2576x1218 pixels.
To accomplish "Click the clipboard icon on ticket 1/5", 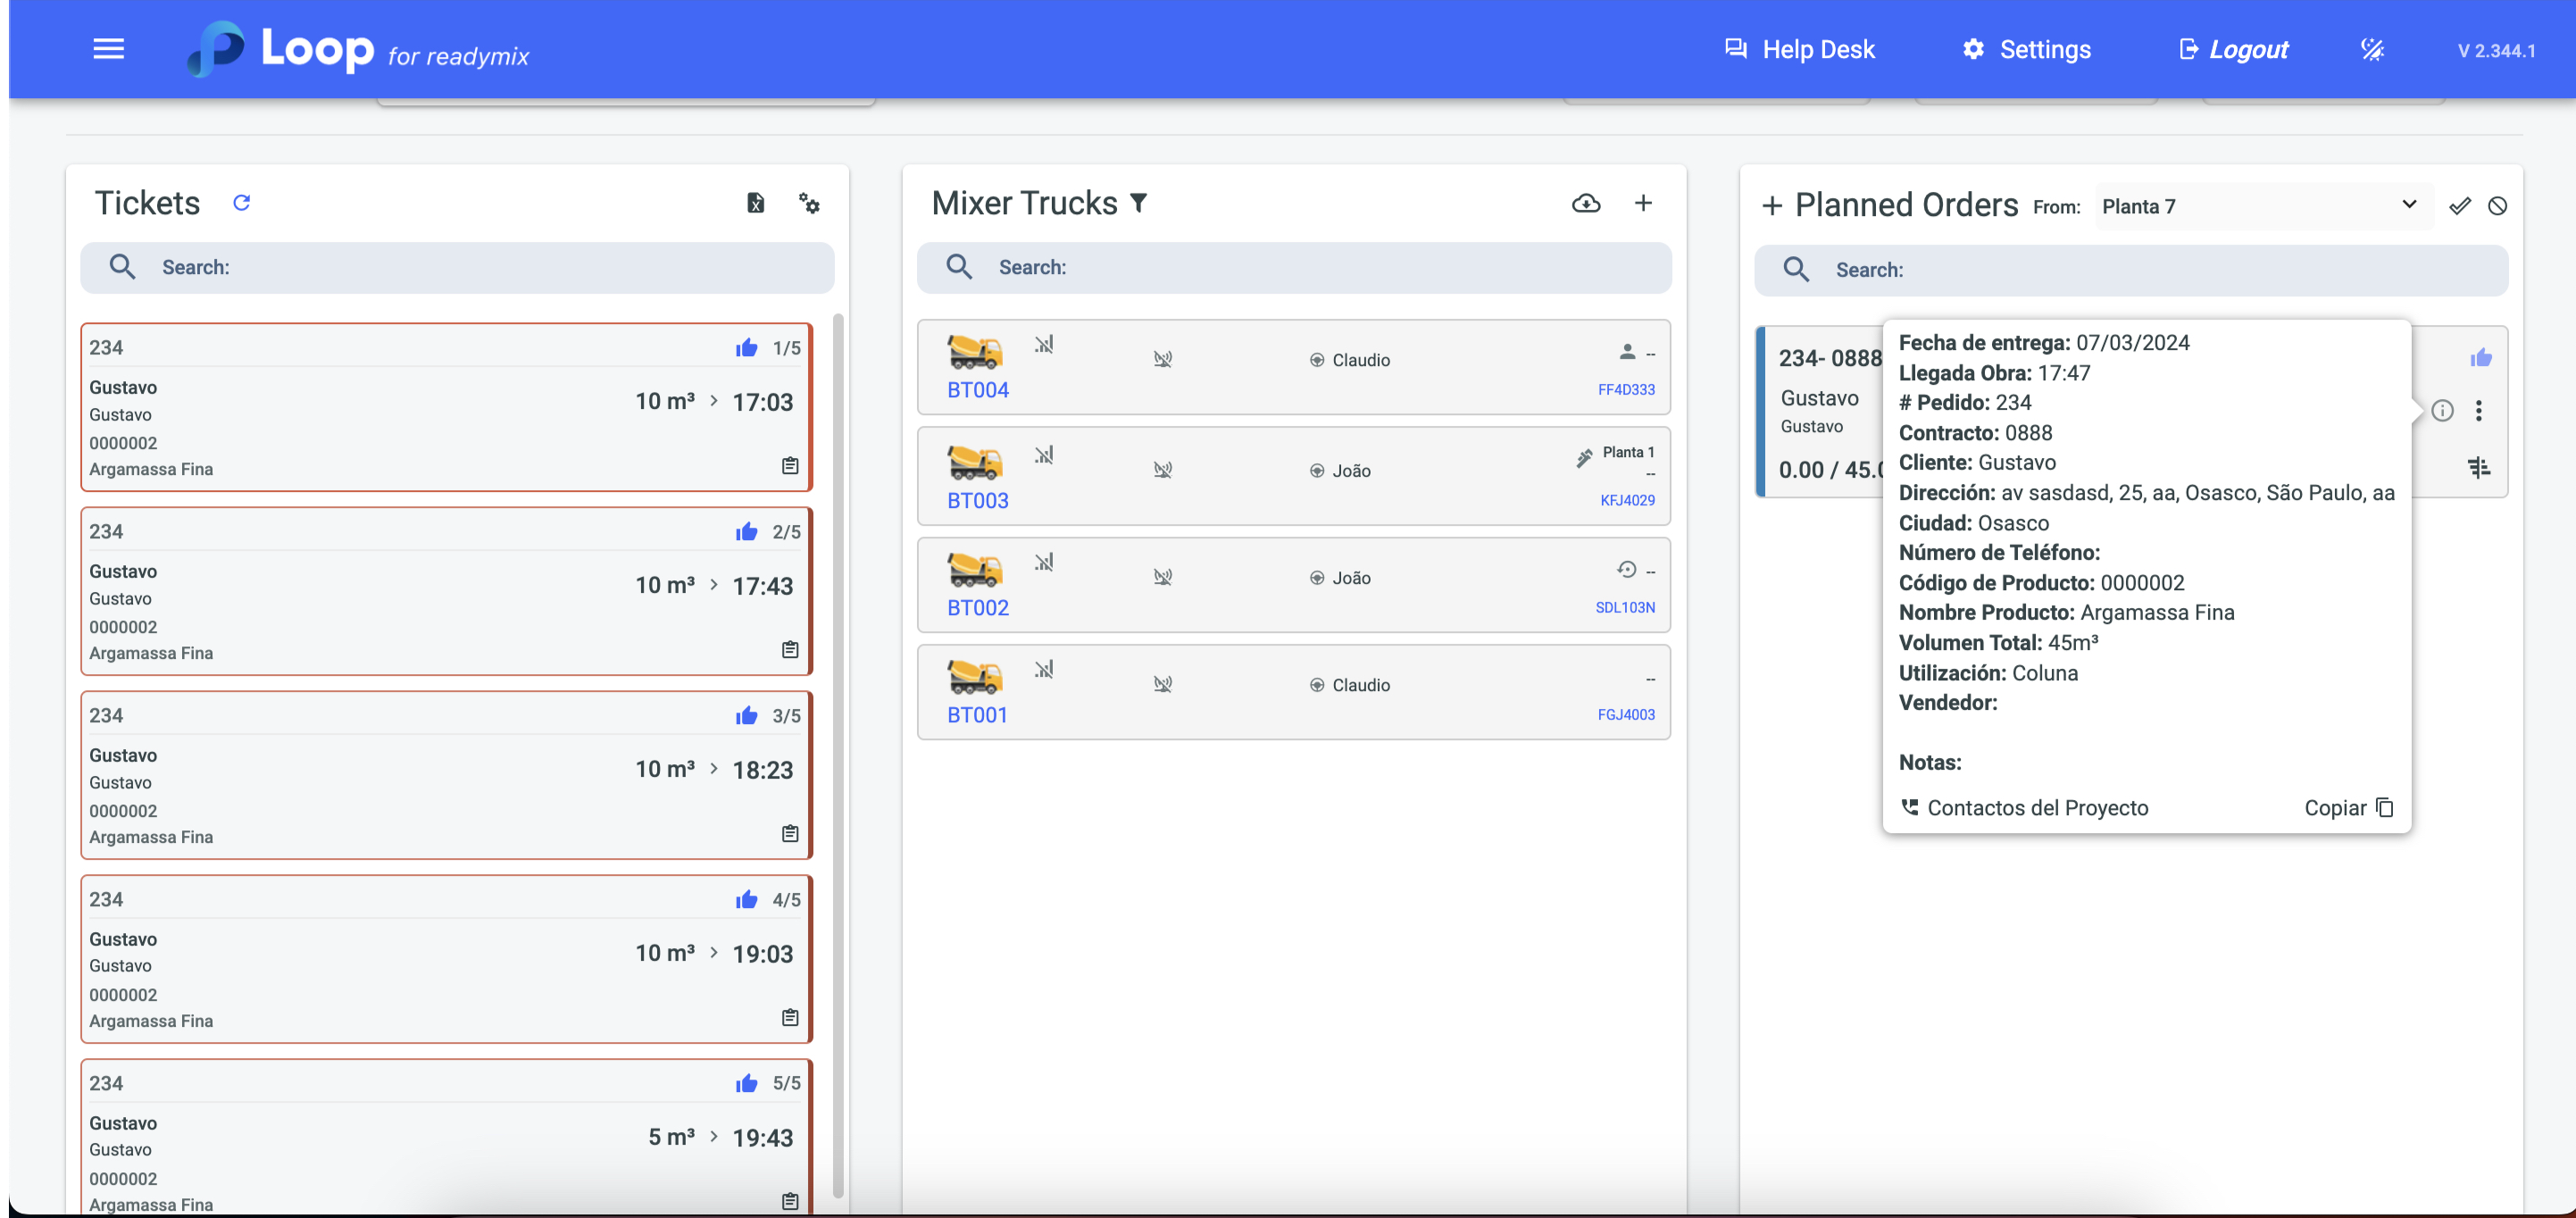I will [x=790, y=466].
